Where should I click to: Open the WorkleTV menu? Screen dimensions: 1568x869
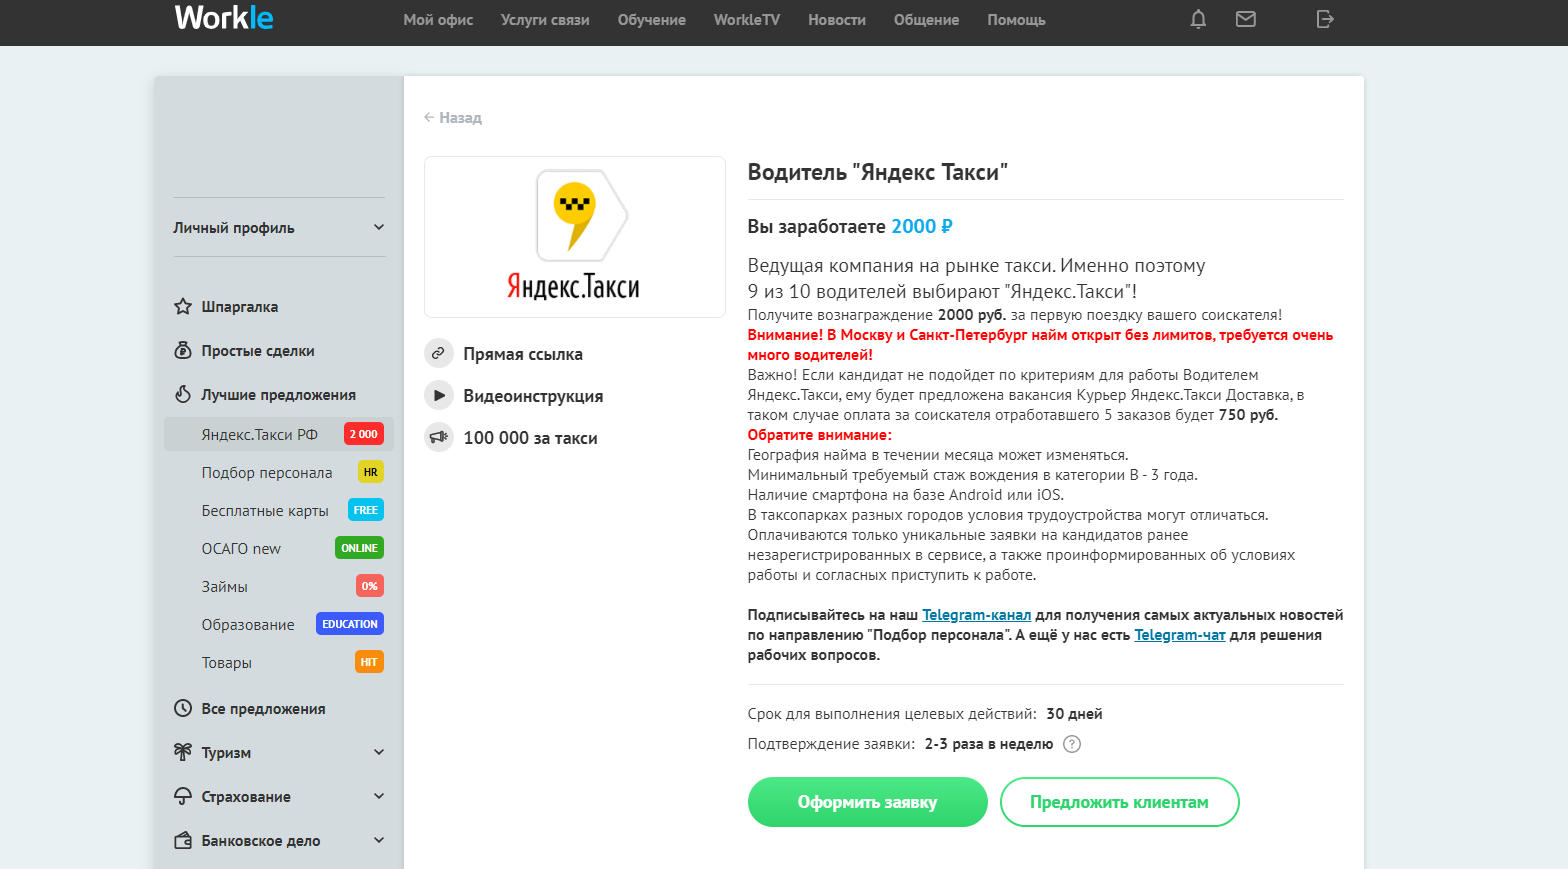747,20
